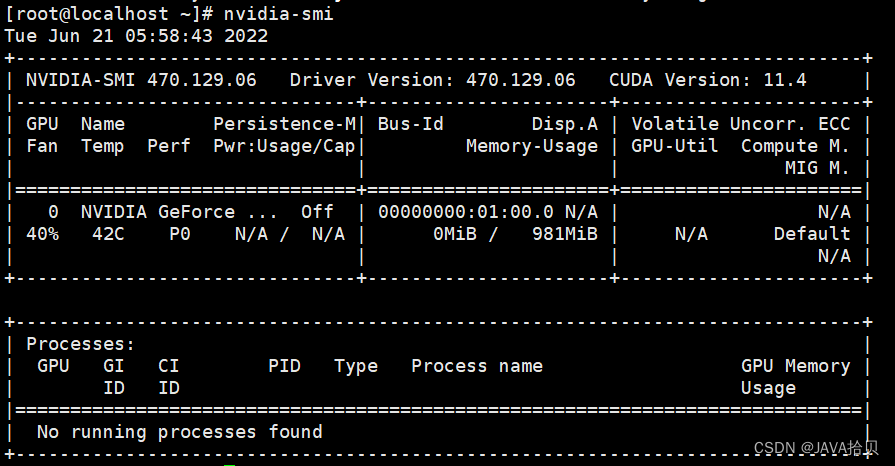This screenshot has width=895, height=466.
Task: Click the nvidia-smi command text
Action: (x=279, y=14)
